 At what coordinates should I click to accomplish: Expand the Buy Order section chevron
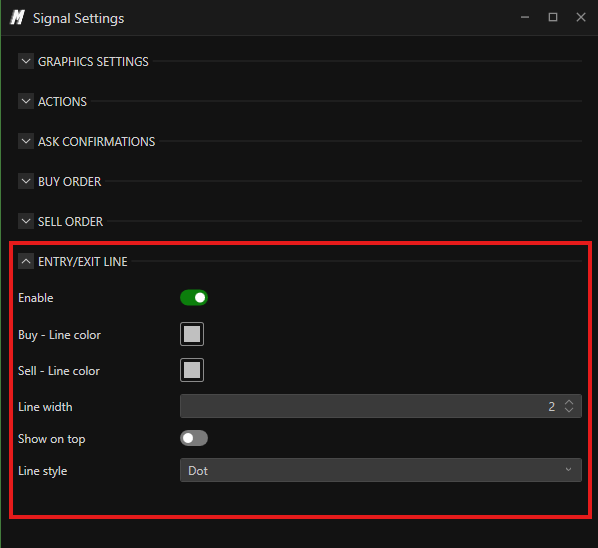click(26, 182)
